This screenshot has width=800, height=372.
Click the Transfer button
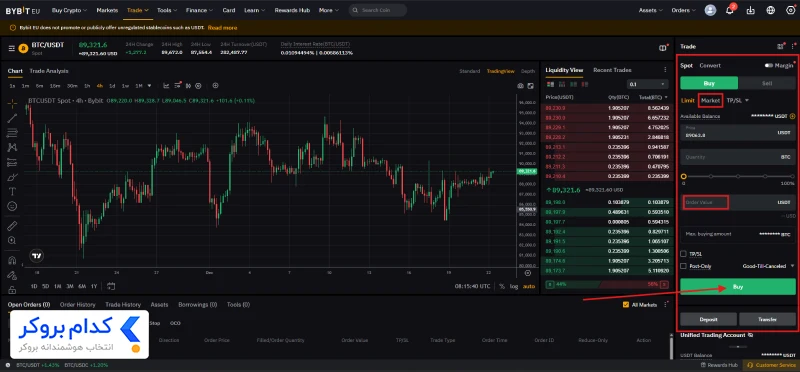coord(767,319)
